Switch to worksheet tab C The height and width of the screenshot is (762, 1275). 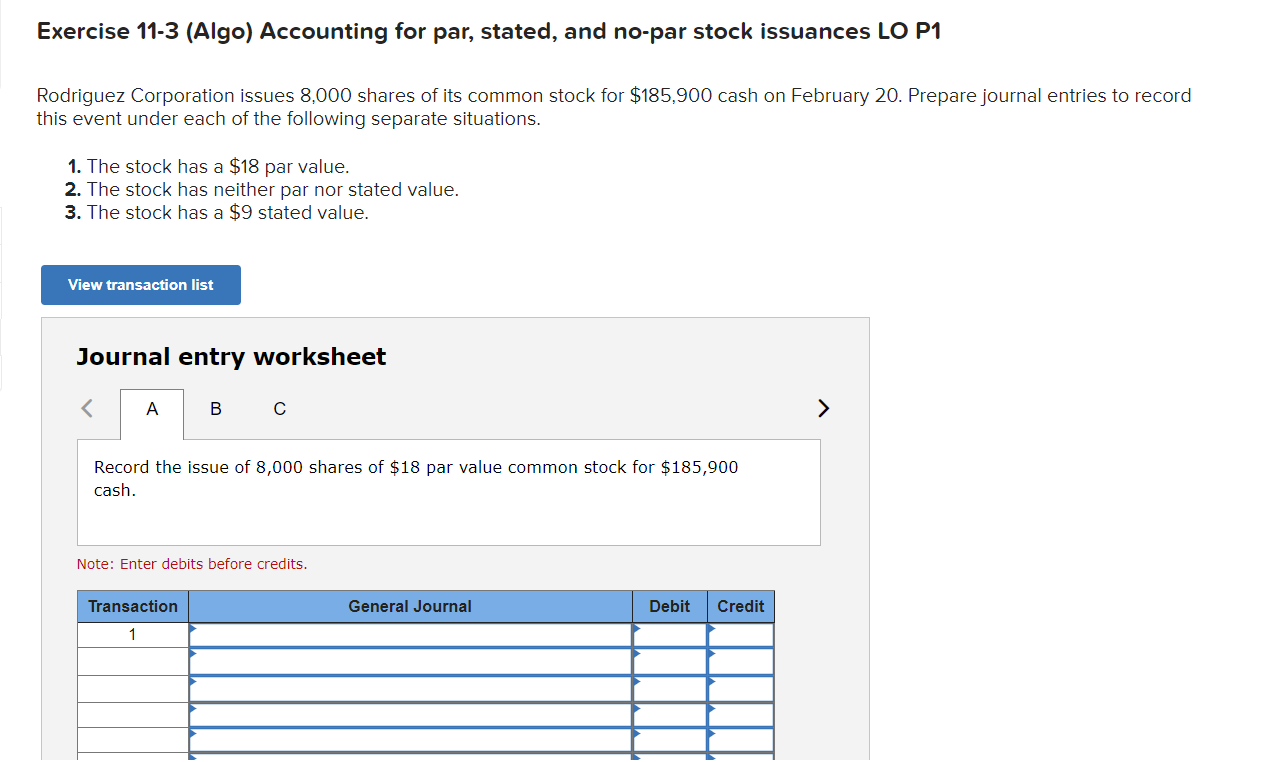point(280,409)
